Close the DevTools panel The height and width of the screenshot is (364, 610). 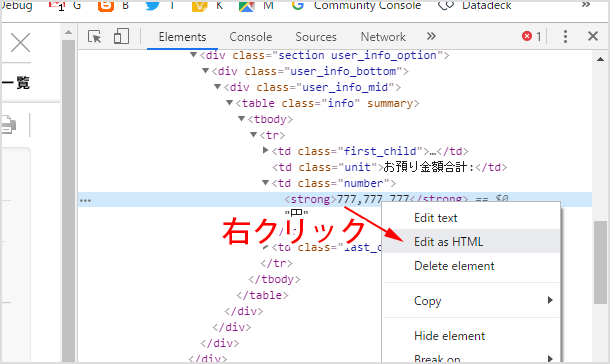[593, 36]
